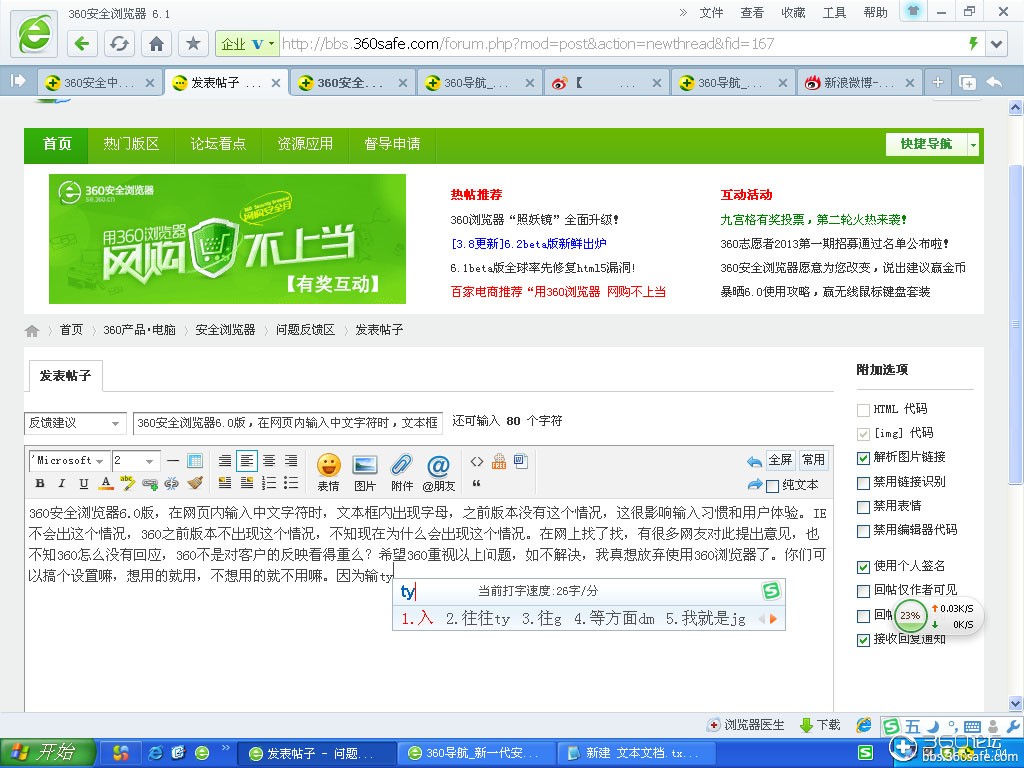The width and height of the screenshot is (1024, 768).
Task: Uncheck 使用个人签名 option
Action: [863, 567]
